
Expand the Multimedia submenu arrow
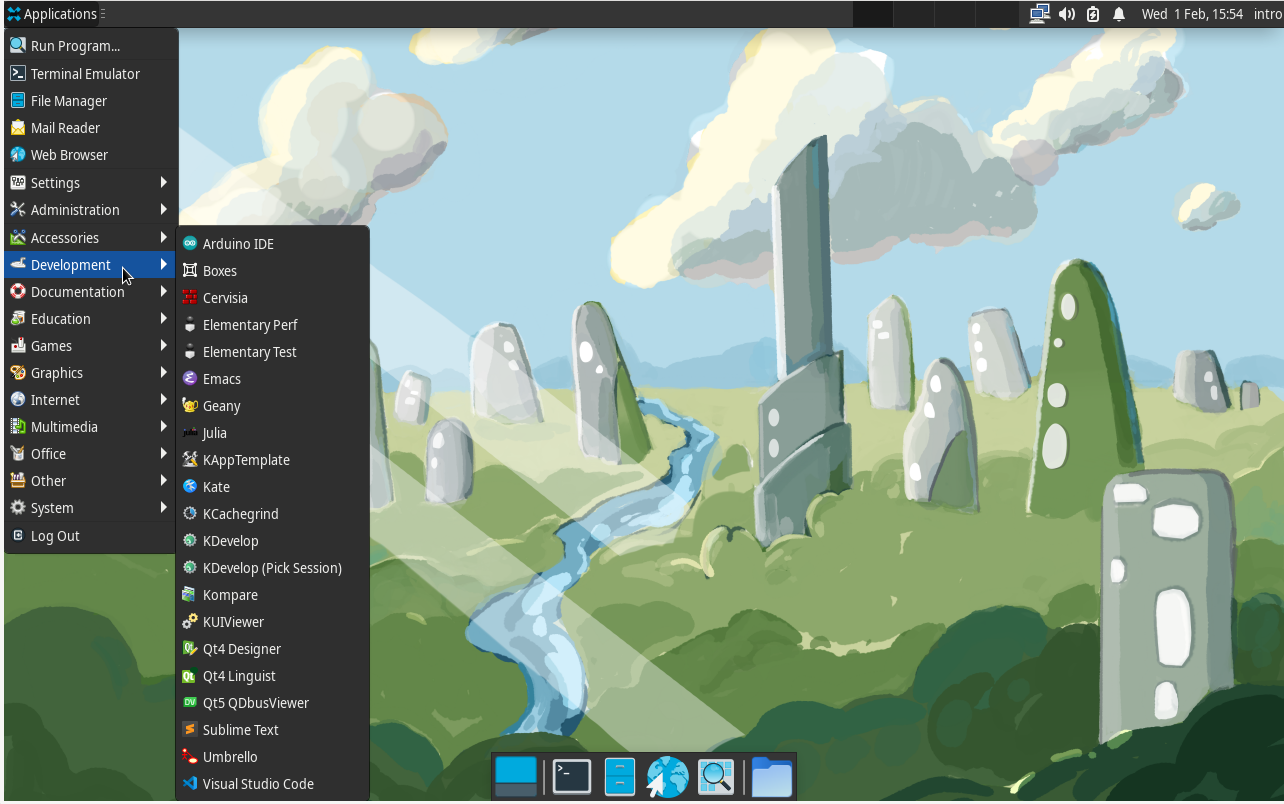tap(163, 426)
